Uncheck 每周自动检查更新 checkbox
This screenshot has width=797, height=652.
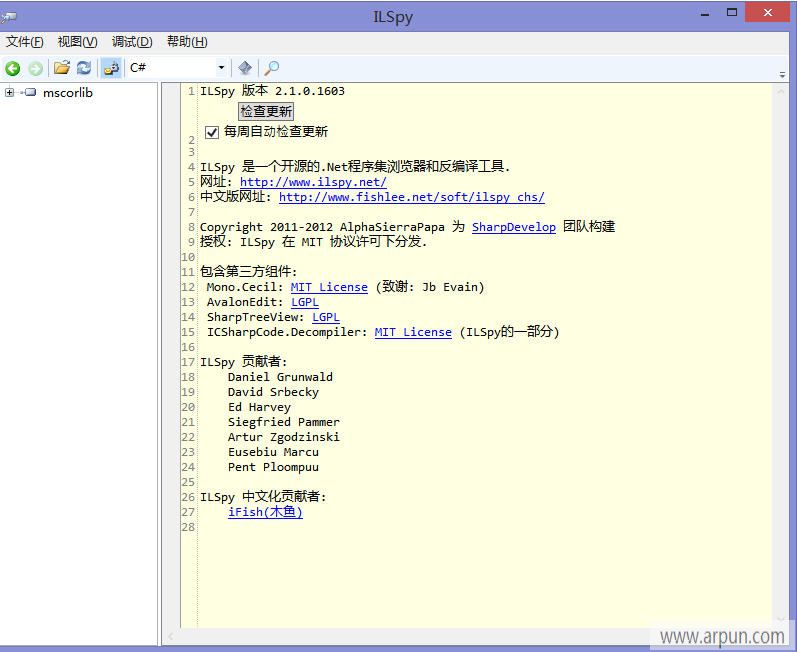tap(212, 132)
